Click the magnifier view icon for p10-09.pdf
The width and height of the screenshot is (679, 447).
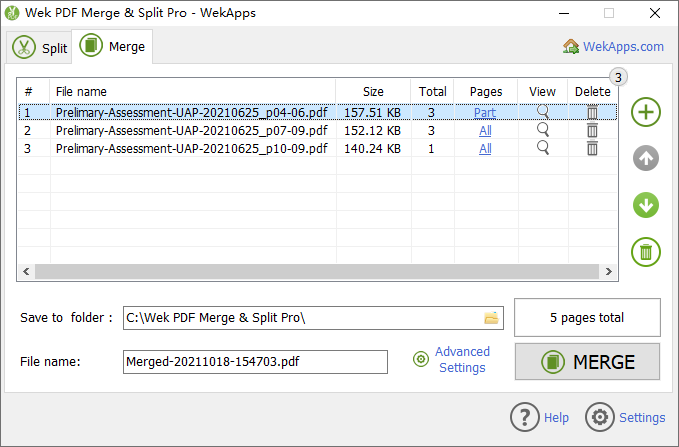click(543, 148)
